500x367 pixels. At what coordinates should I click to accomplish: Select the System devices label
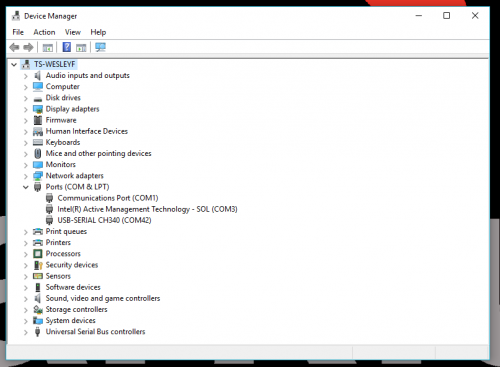[71, 321]
